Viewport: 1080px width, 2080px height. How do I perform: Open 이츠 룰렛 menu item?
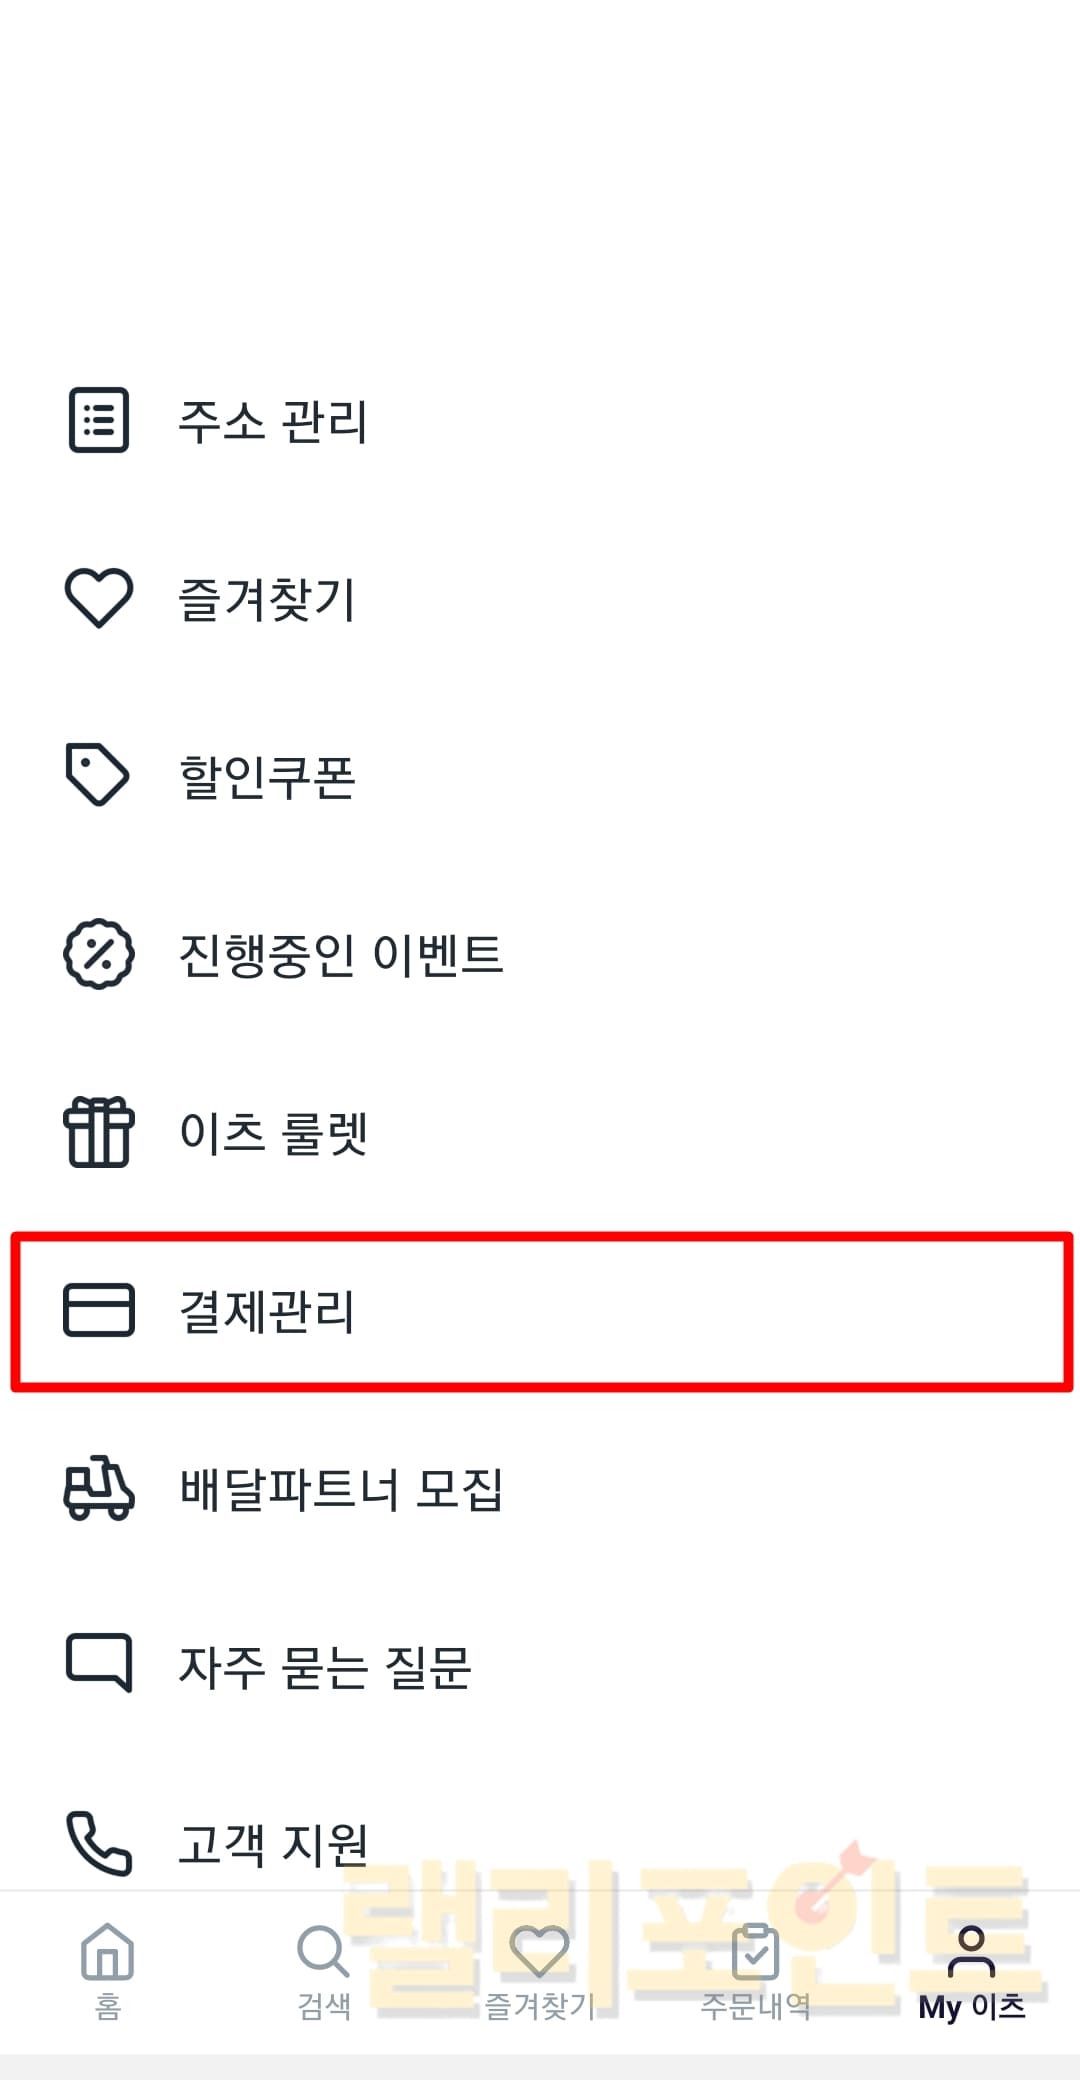(x=273, y=1133)
